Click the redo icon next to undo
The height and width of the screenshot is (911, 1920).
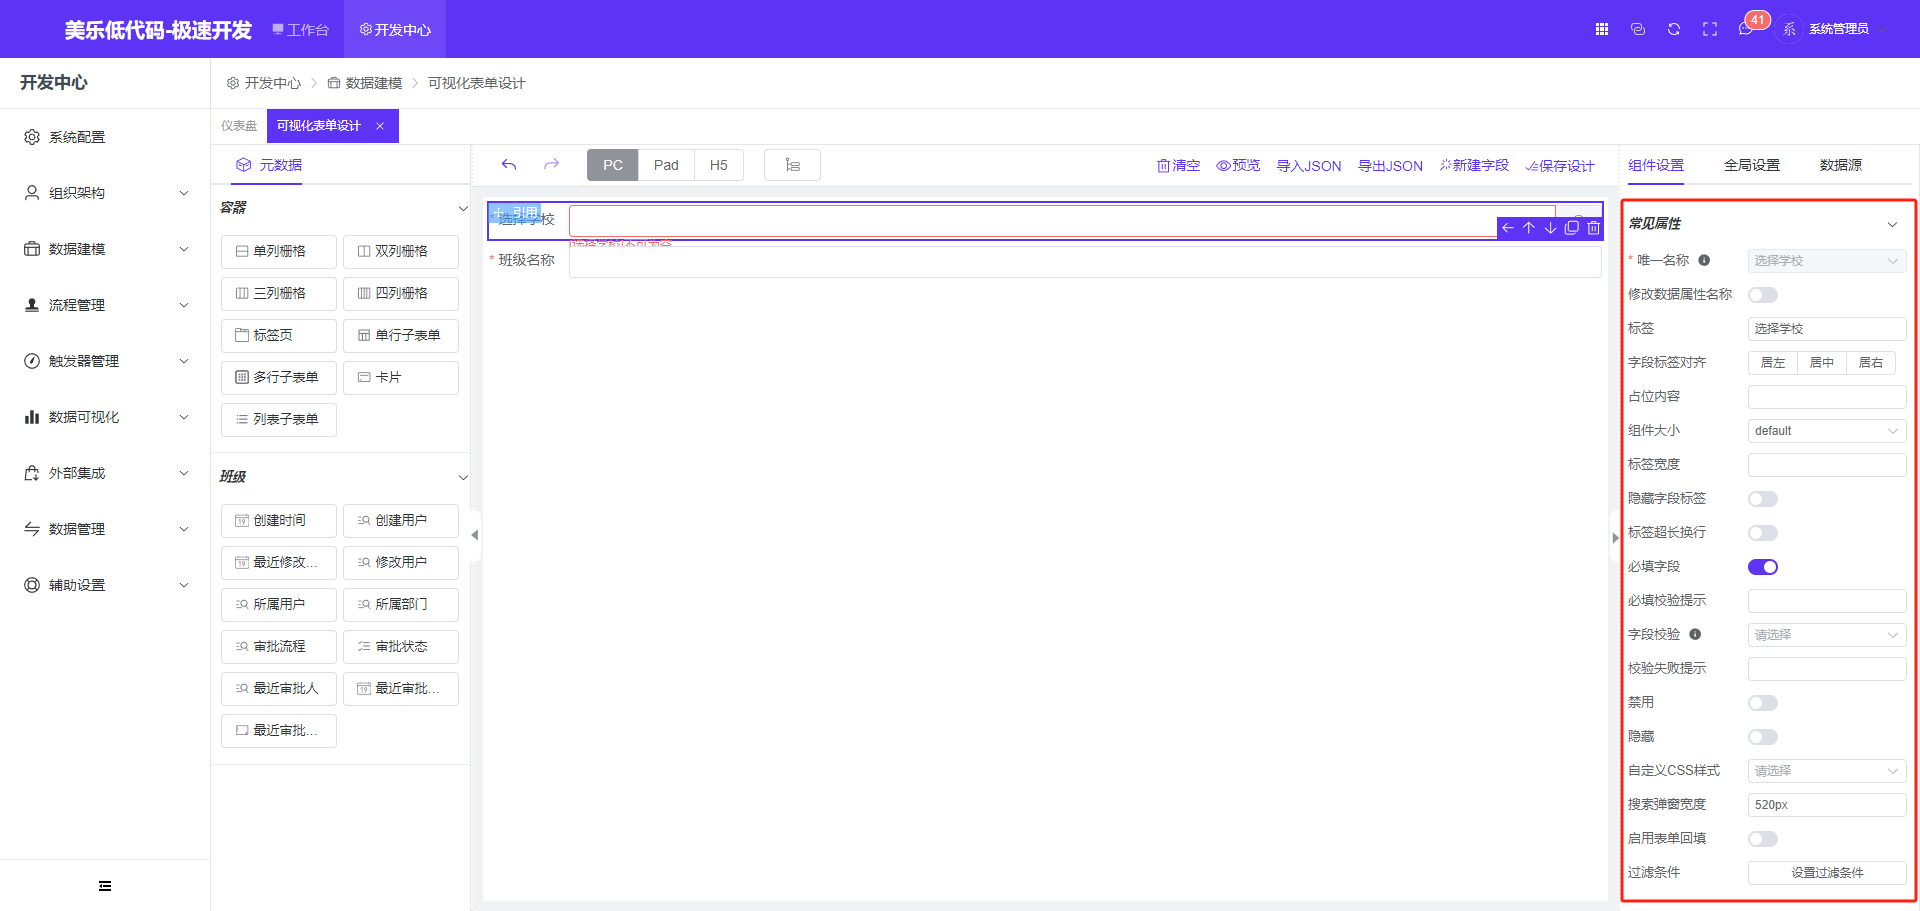pyautogui.click(x=551, y=164)
